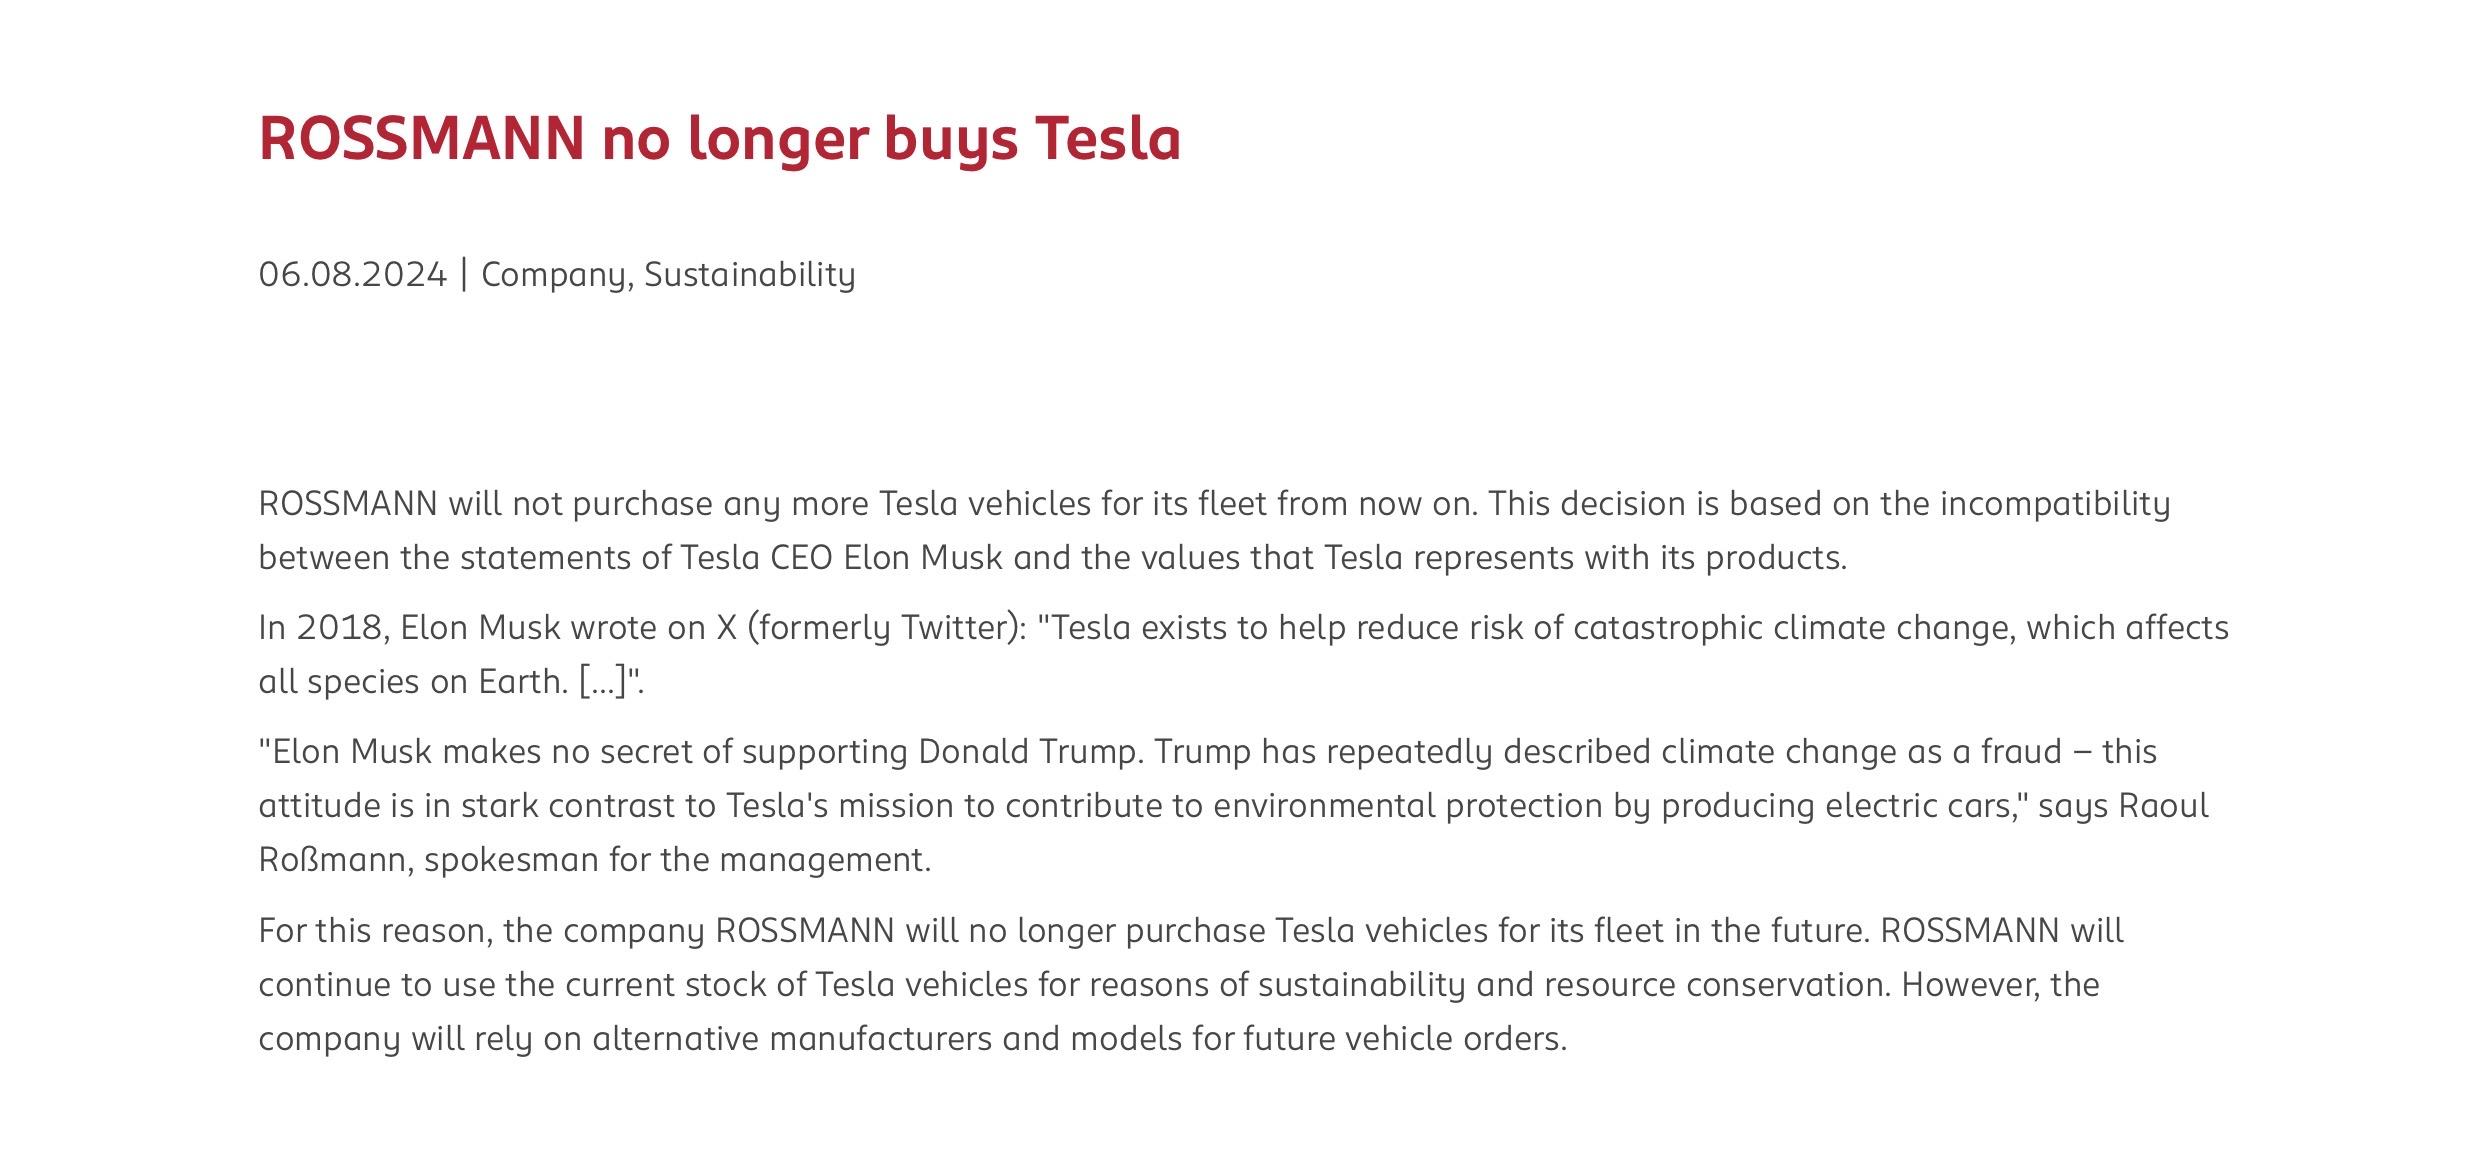Click the phrase "spokesman for the management"

pyautogui.click(x=676, y=859)
